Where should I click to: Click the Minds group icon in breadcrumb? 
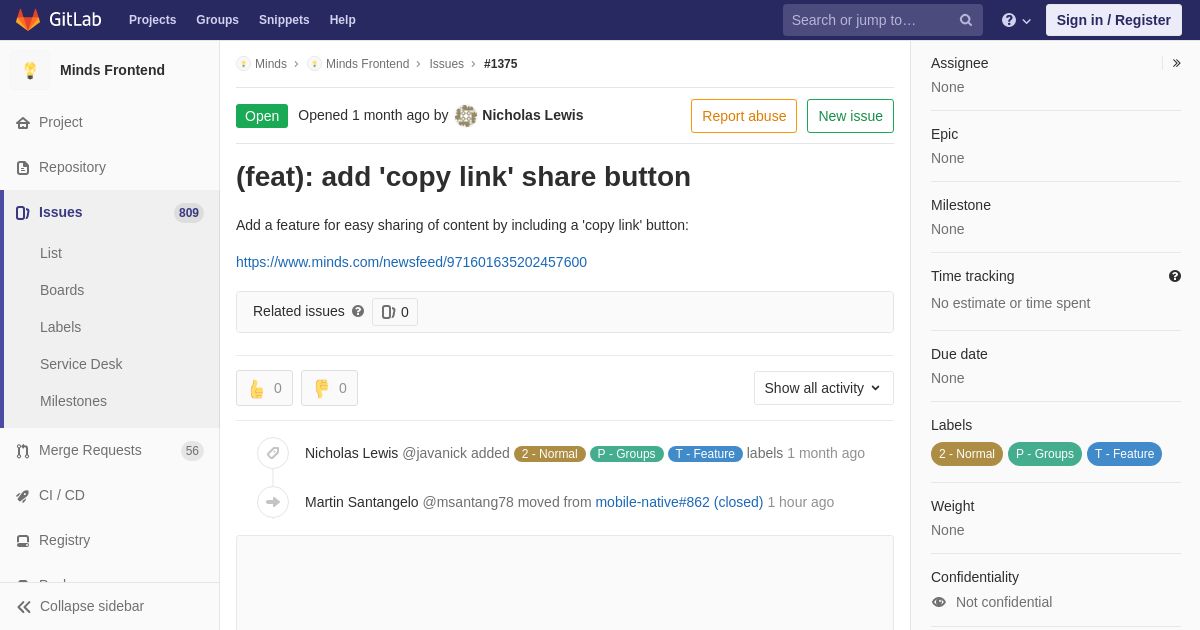pyautogui.click(x=243, y=64)
